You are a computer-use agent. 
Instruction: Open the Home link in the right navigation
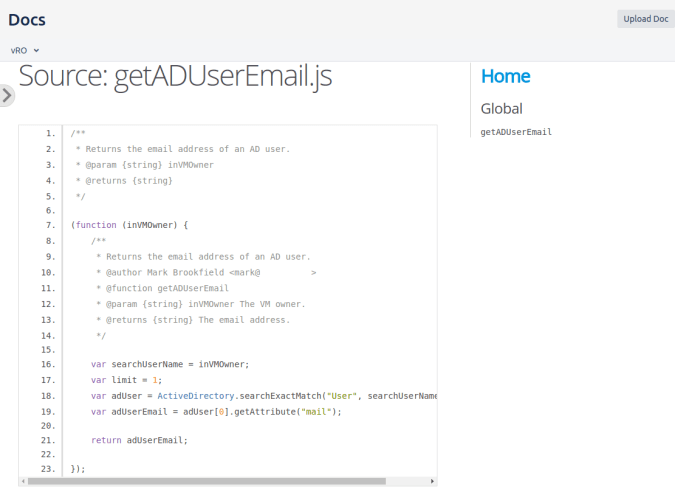(x=505, y=76)
